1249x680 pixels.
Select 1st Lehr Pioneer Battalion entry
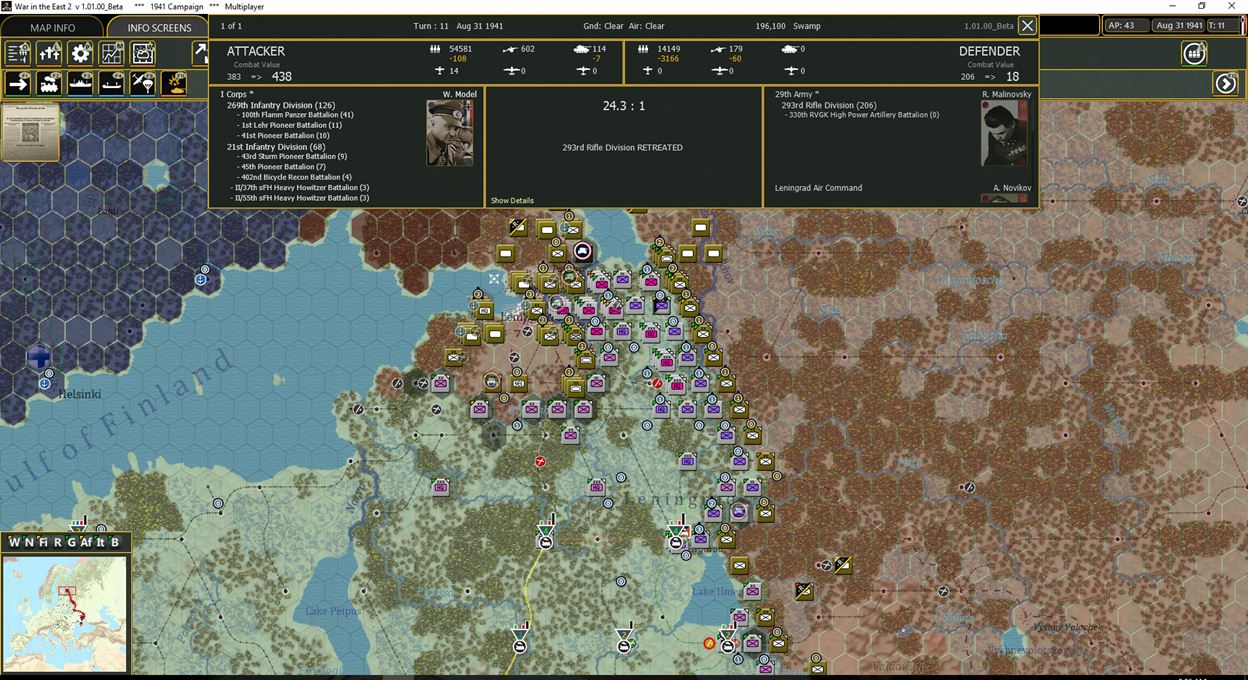291,125
